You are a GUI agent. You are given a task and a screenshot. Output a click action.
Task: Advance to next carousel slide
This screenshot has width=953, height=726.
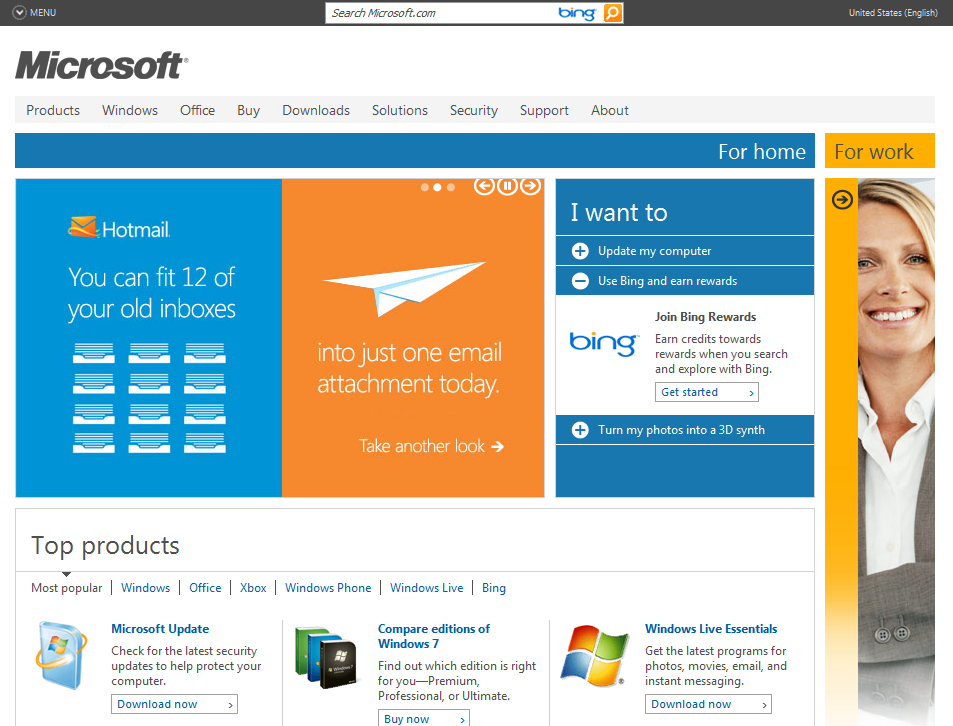[x=530, y=186]
